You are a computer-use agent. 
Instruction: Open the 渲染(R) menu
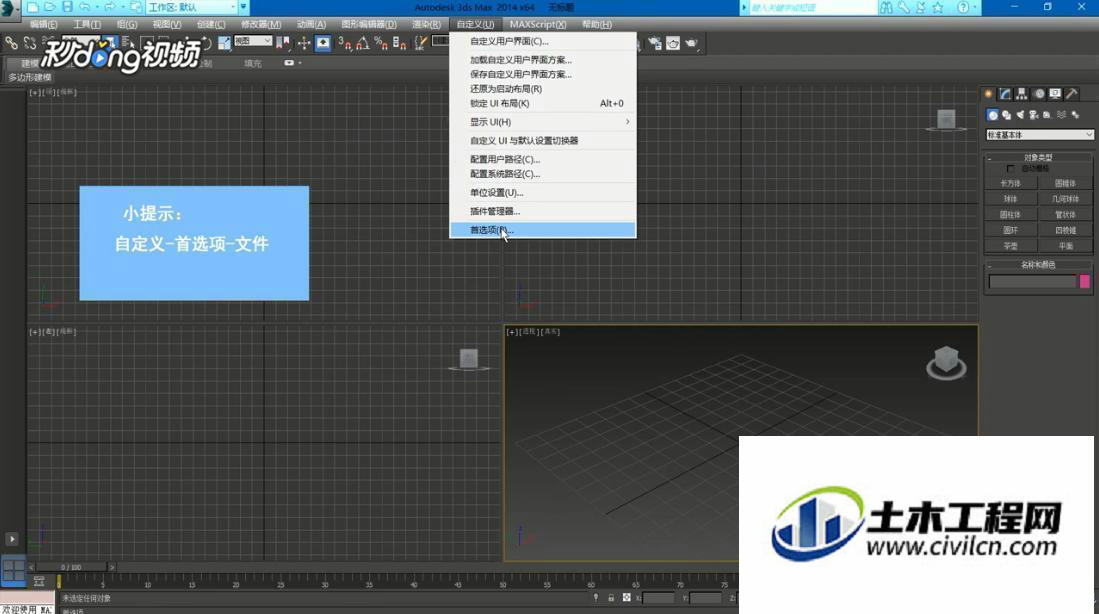[x=426, y=25]
